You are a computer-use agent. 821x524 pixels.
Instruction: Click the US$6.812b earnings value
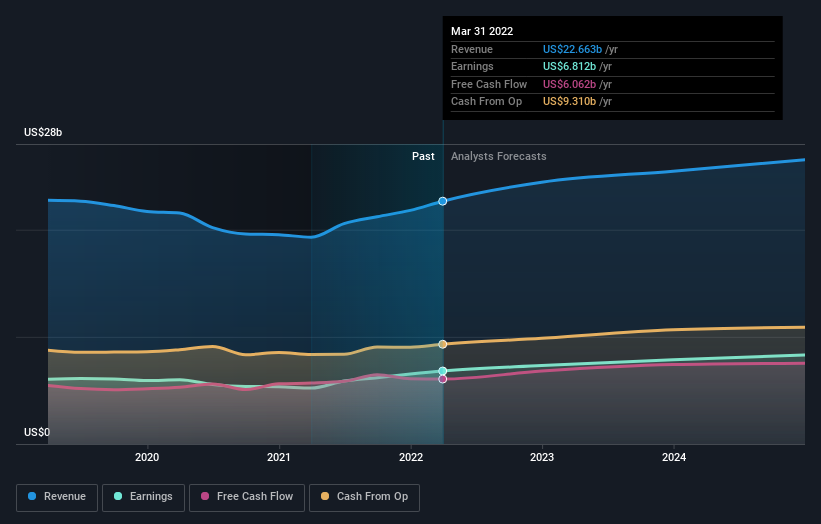569,66
